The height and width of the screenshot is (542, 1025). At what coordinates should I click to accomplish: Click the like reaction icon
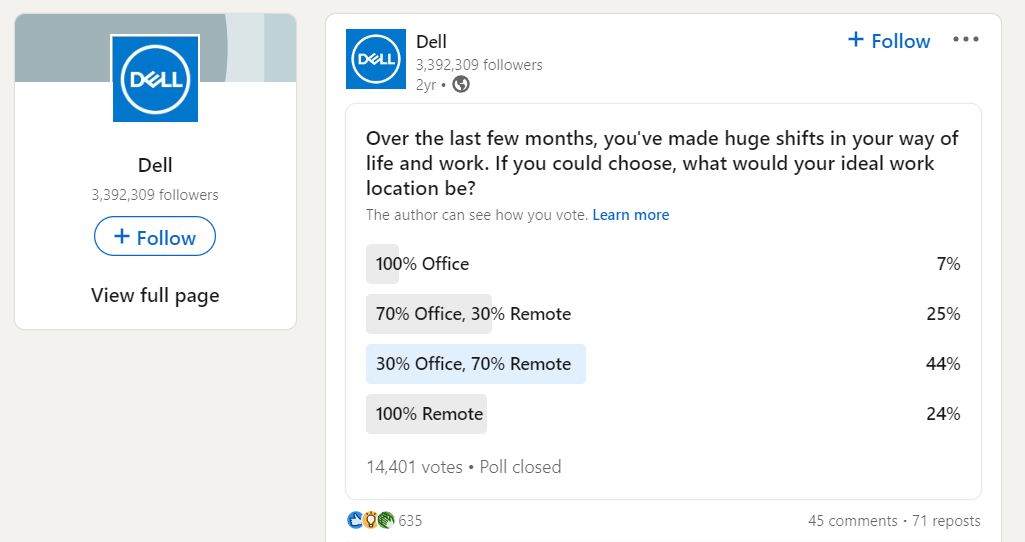click(x=355, y=520)
